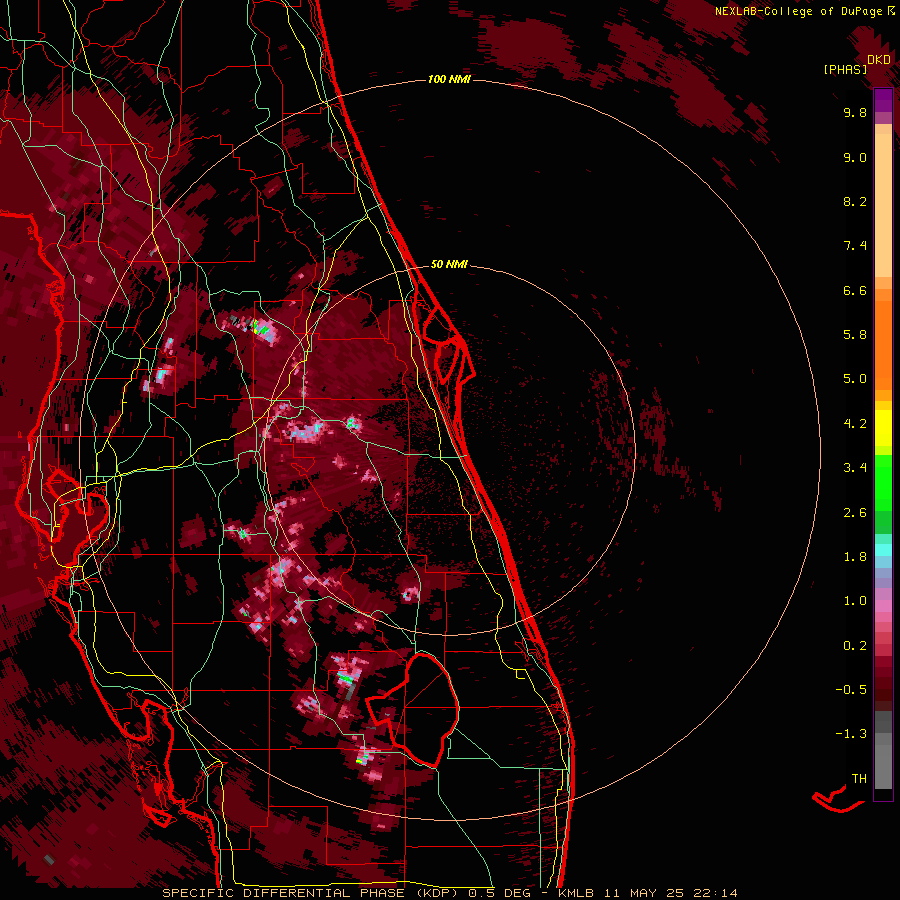Click the 100 NMI range ring label

pos(449,79)
